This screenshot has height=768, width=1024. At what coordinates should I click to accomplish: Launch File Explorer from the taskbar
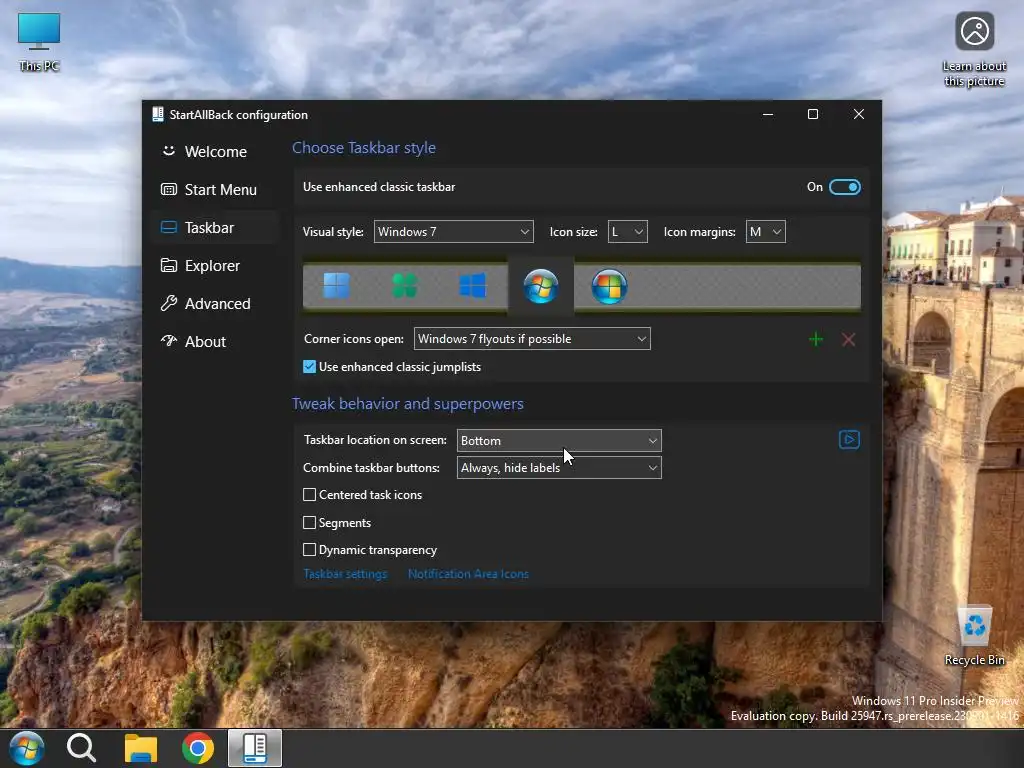140,748
